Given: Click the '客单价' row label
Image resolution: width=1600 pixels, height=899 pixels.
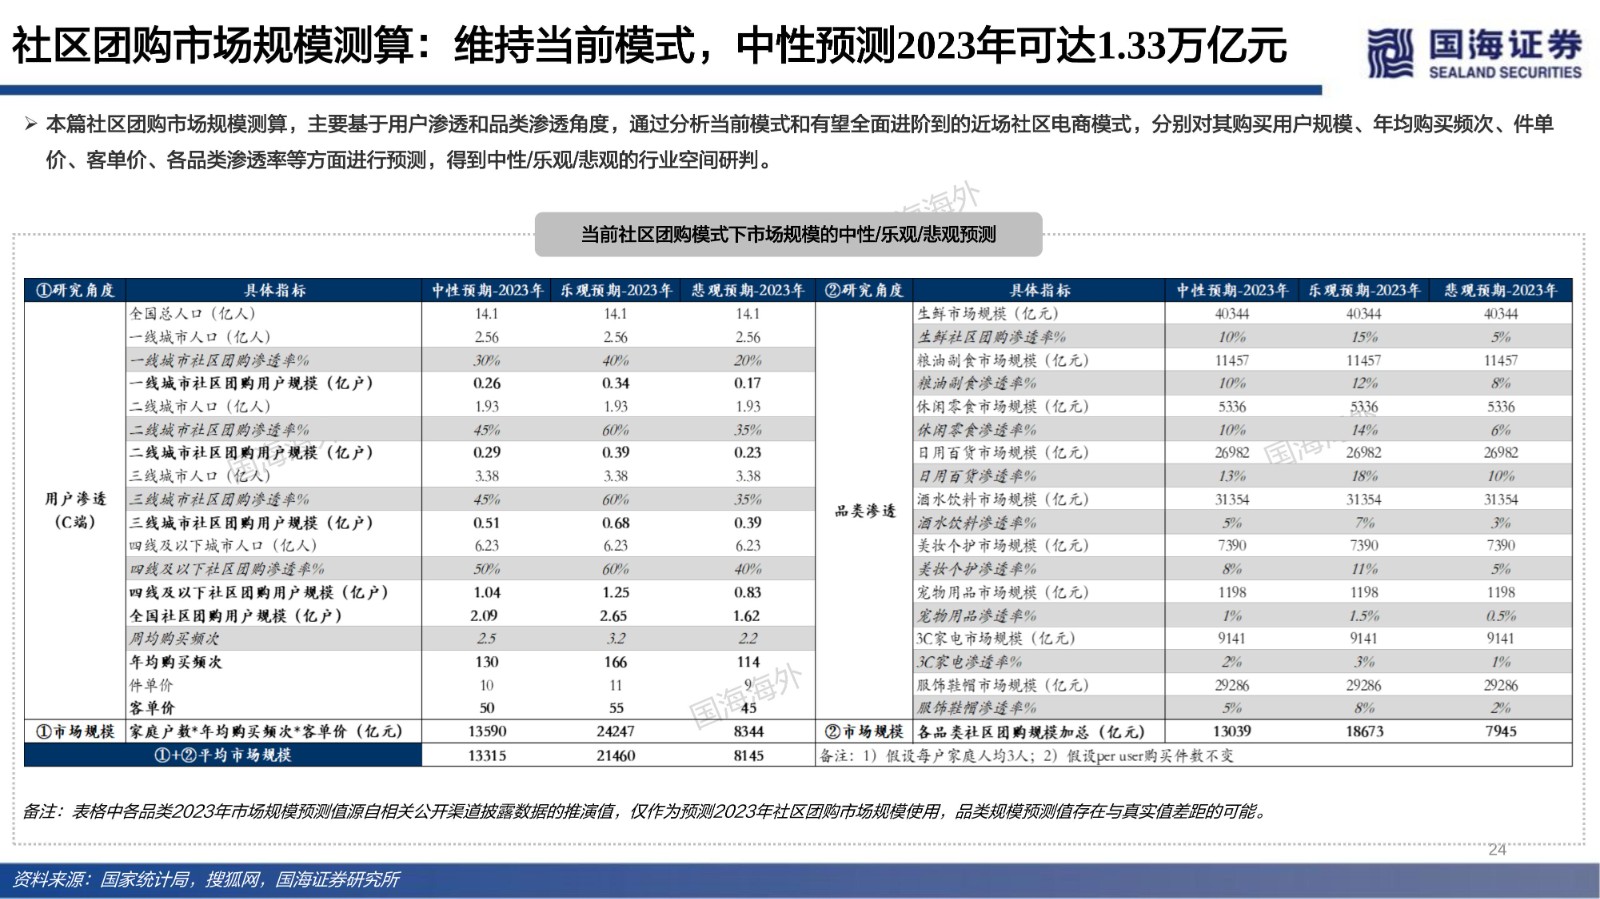Looking at the screenshot, I should coord(151,708).
